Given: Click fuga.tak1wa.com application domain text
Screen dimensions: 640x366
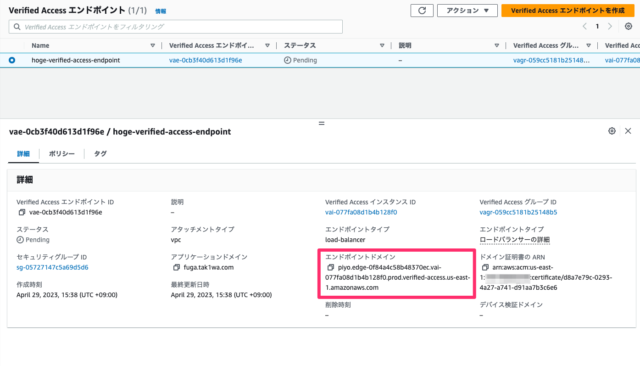Looking at the screenshot, I should [x=209, y=267].
